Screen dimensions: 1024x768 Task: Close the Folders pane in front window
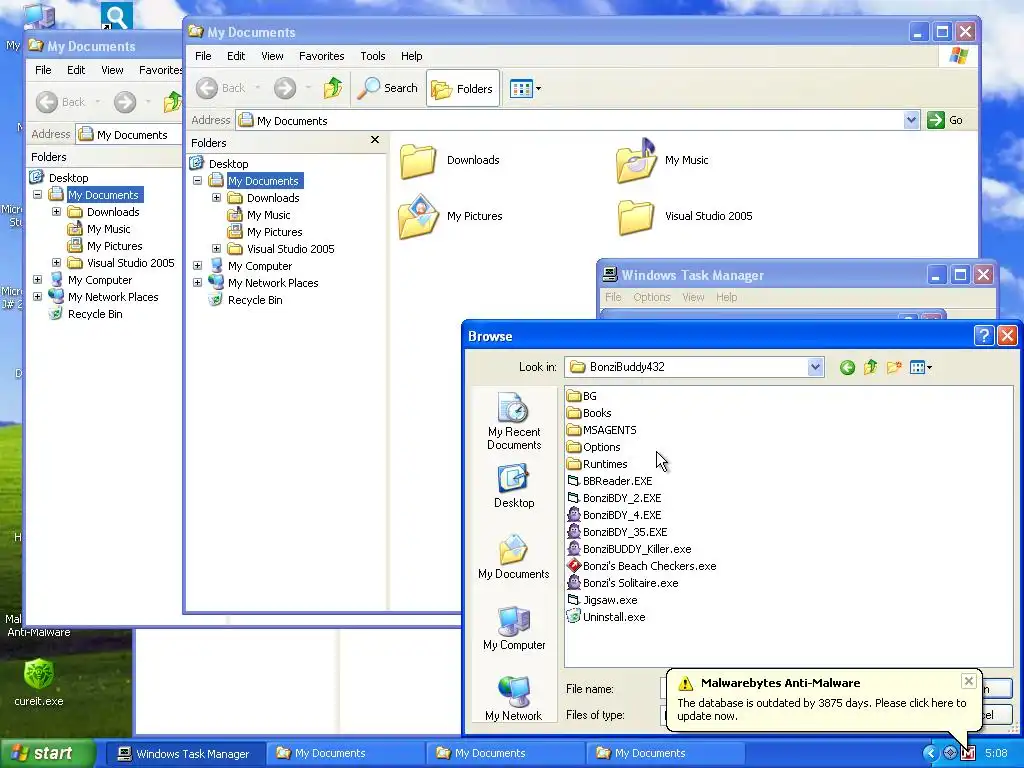point(375,140)
